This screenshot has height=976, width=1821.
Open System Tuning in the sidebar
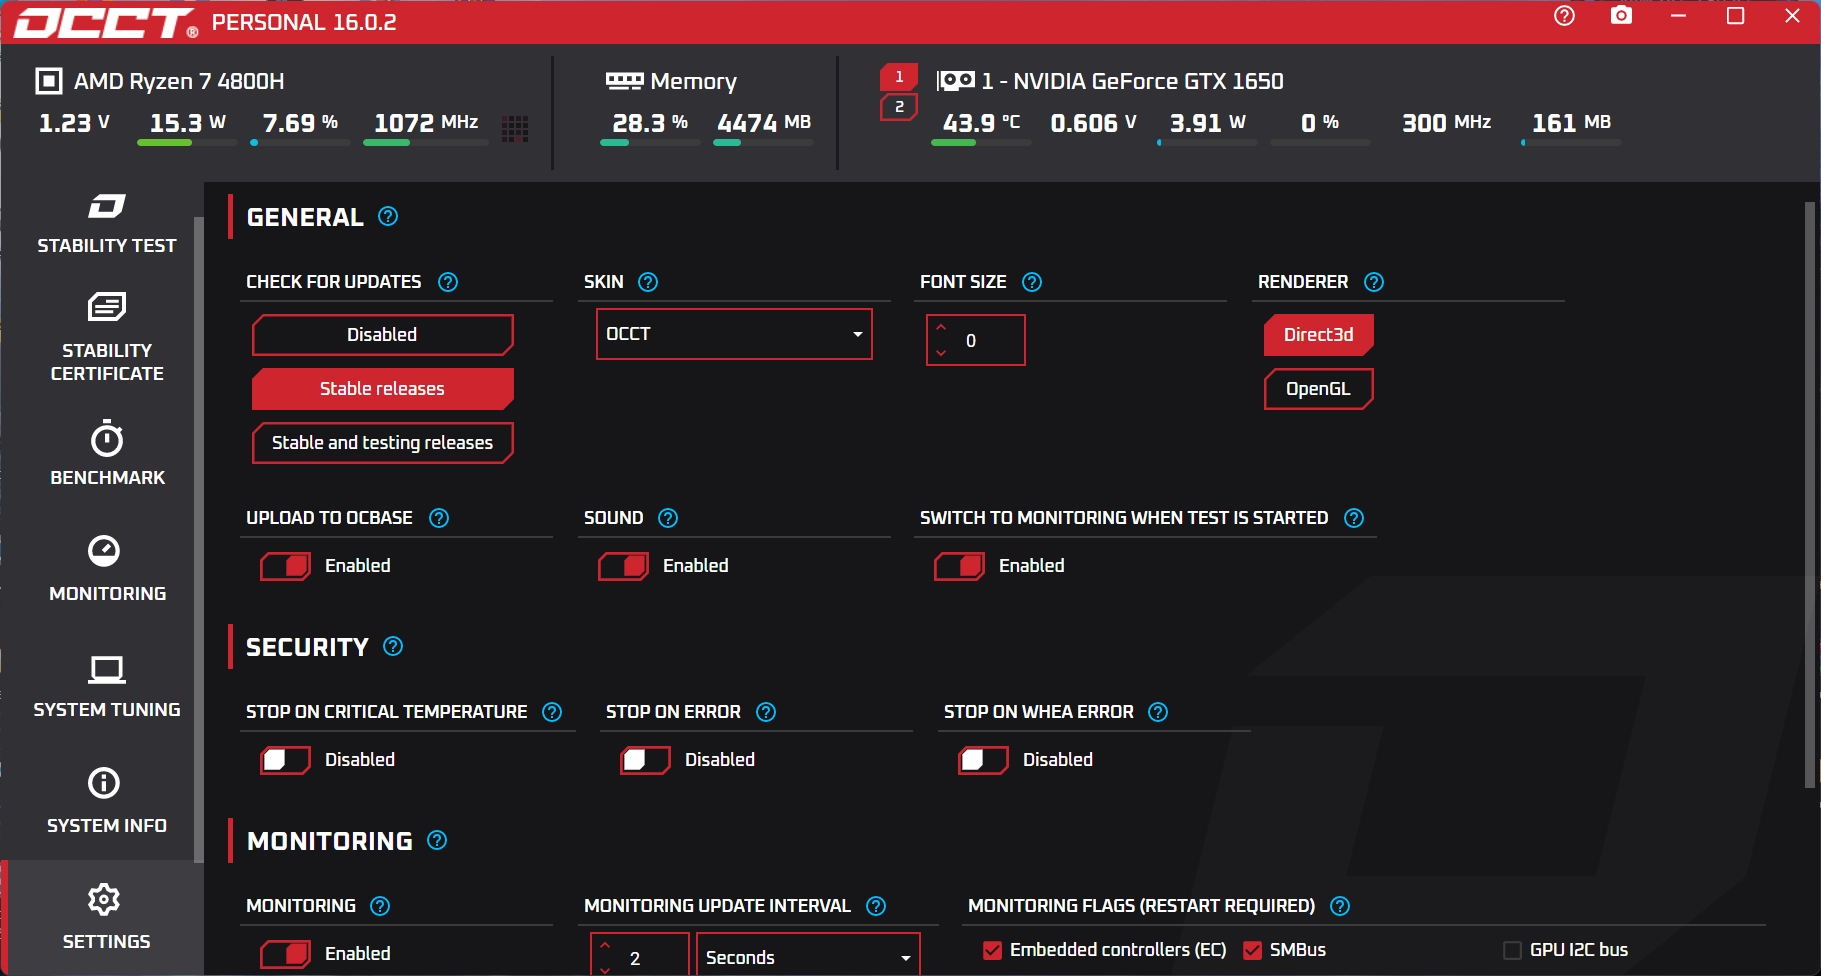(106, 686)
